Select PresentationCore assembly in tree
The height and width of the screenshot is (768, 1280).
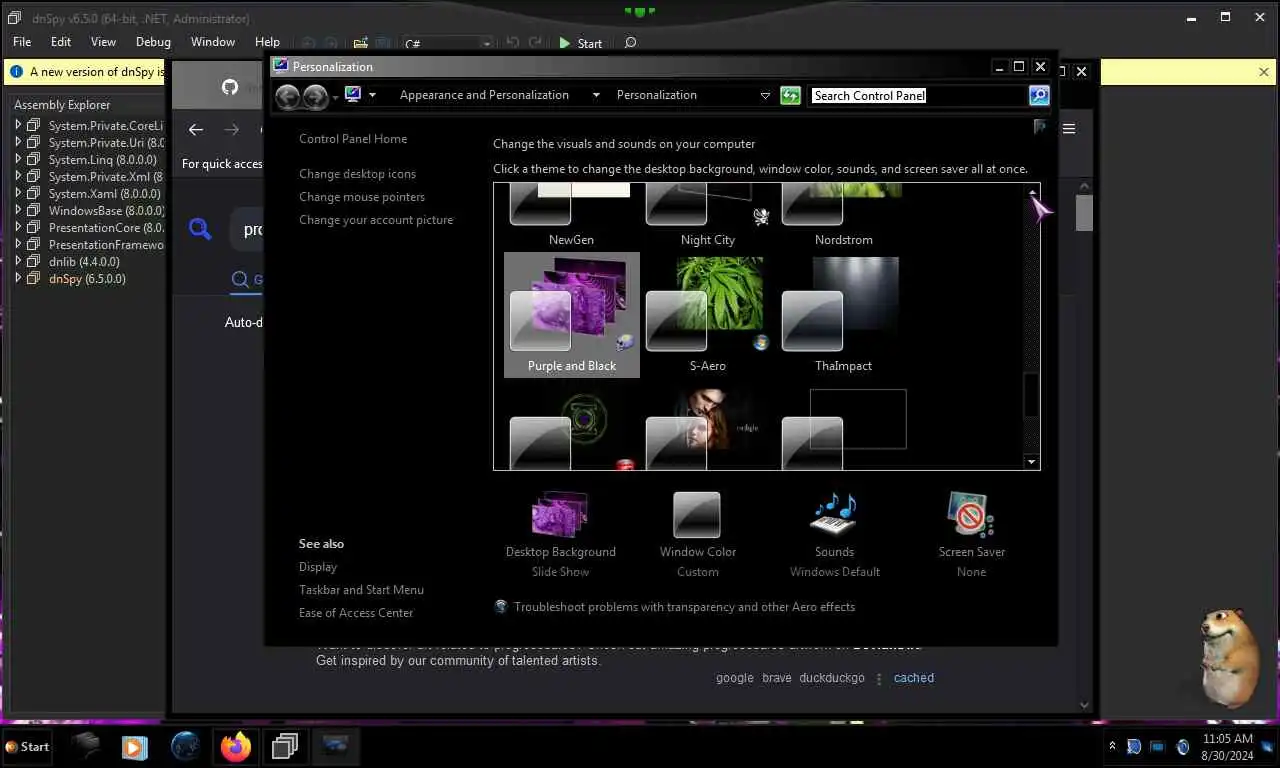tap(106, 228)
